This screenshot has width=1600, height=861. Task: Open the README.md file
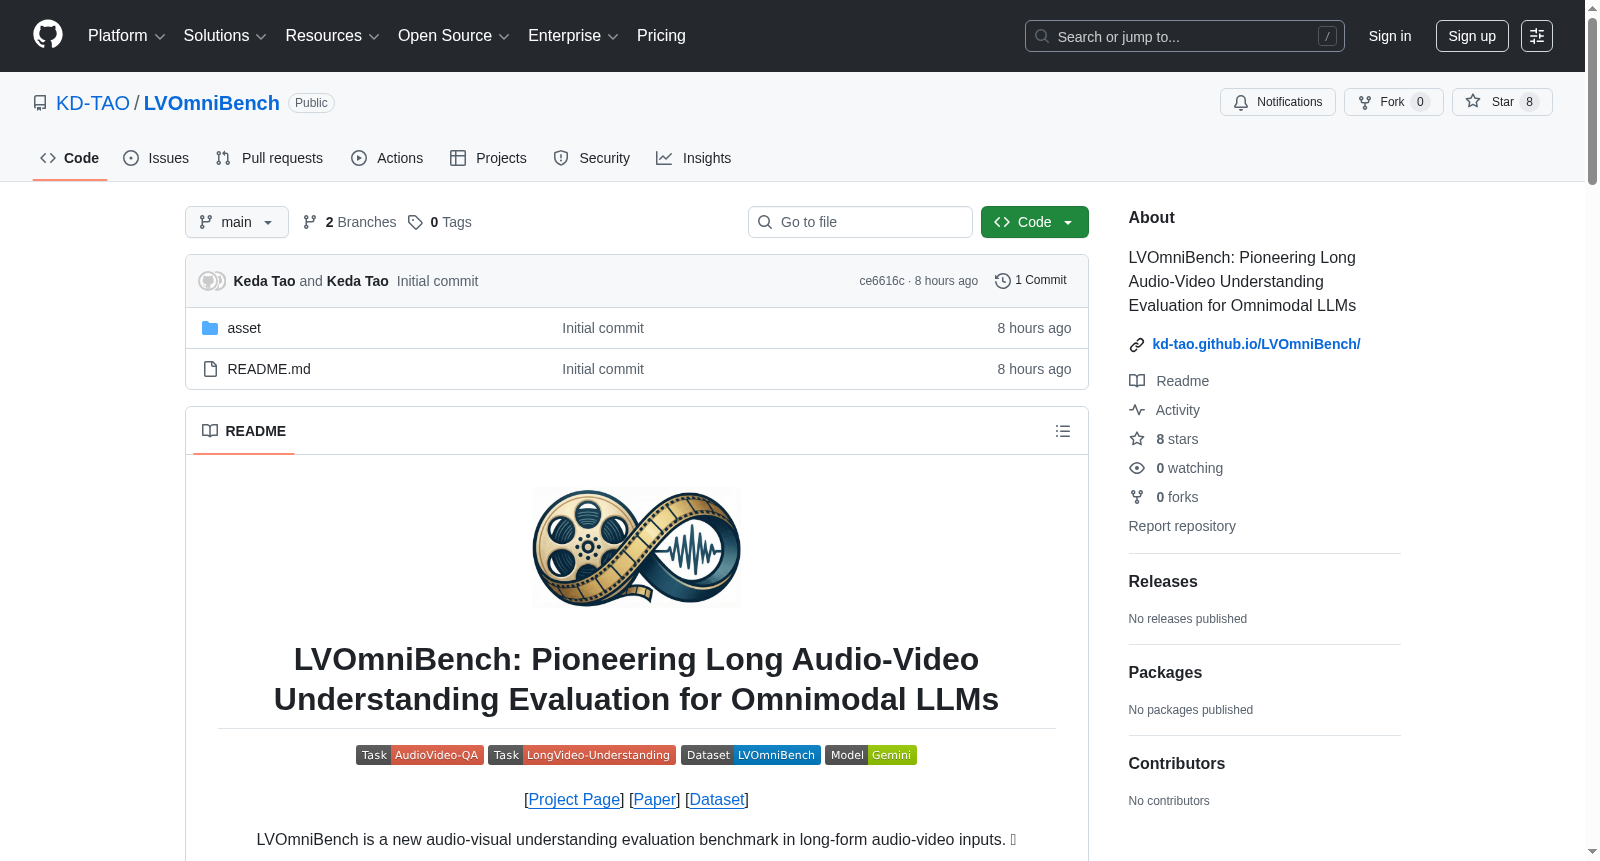coord(269,369)
